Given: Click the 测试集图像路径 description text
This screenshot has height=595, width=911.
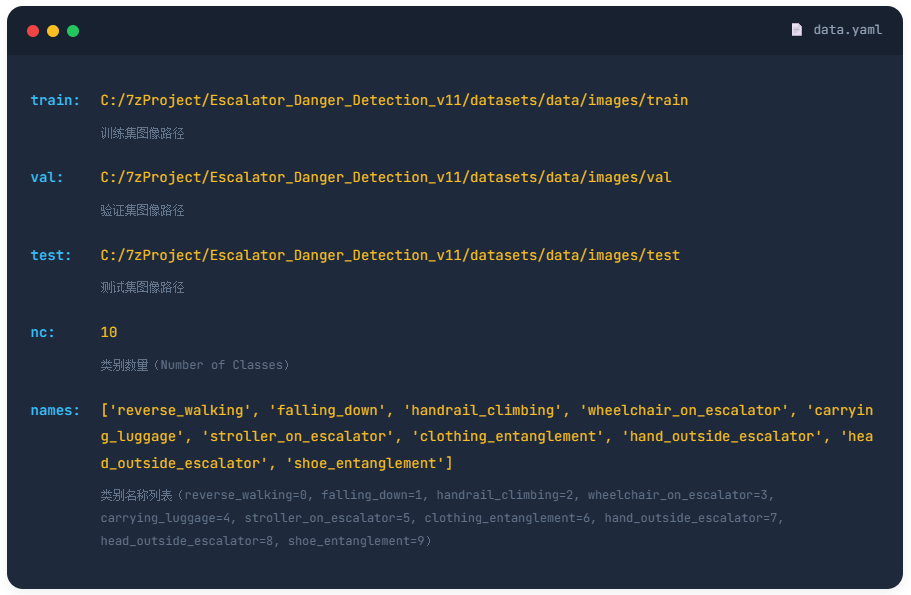Looking at the screenshot, I should [x=142, y=287].
